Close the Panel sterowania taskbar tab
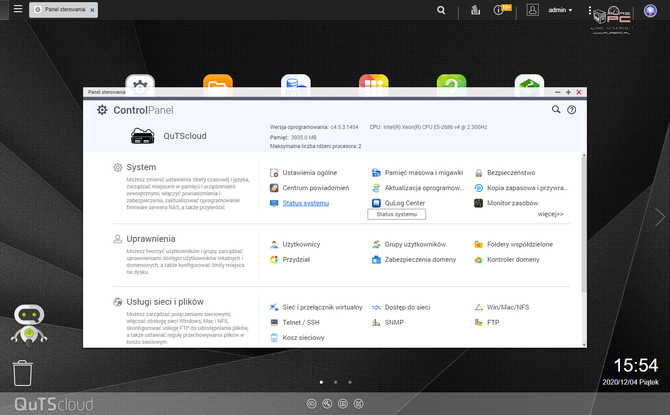 pyautogui.click(x=92, y=10)
